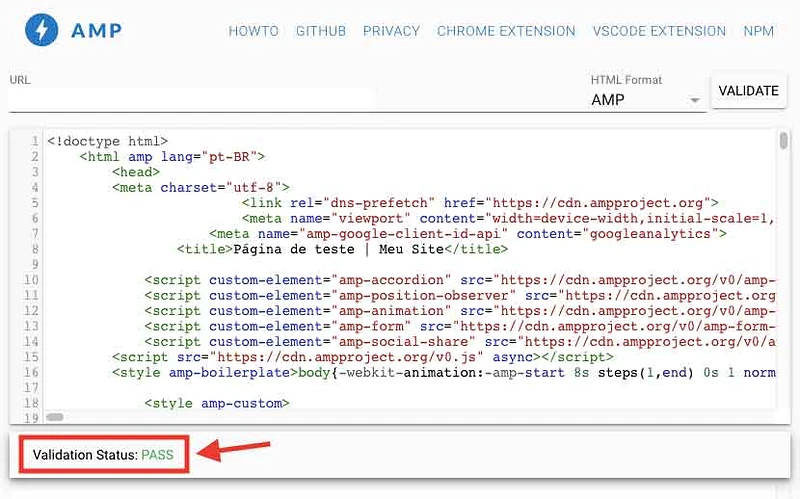Click 'amp-social-share' on line 14
Screen dimensions: 800x499
[403, 341]
